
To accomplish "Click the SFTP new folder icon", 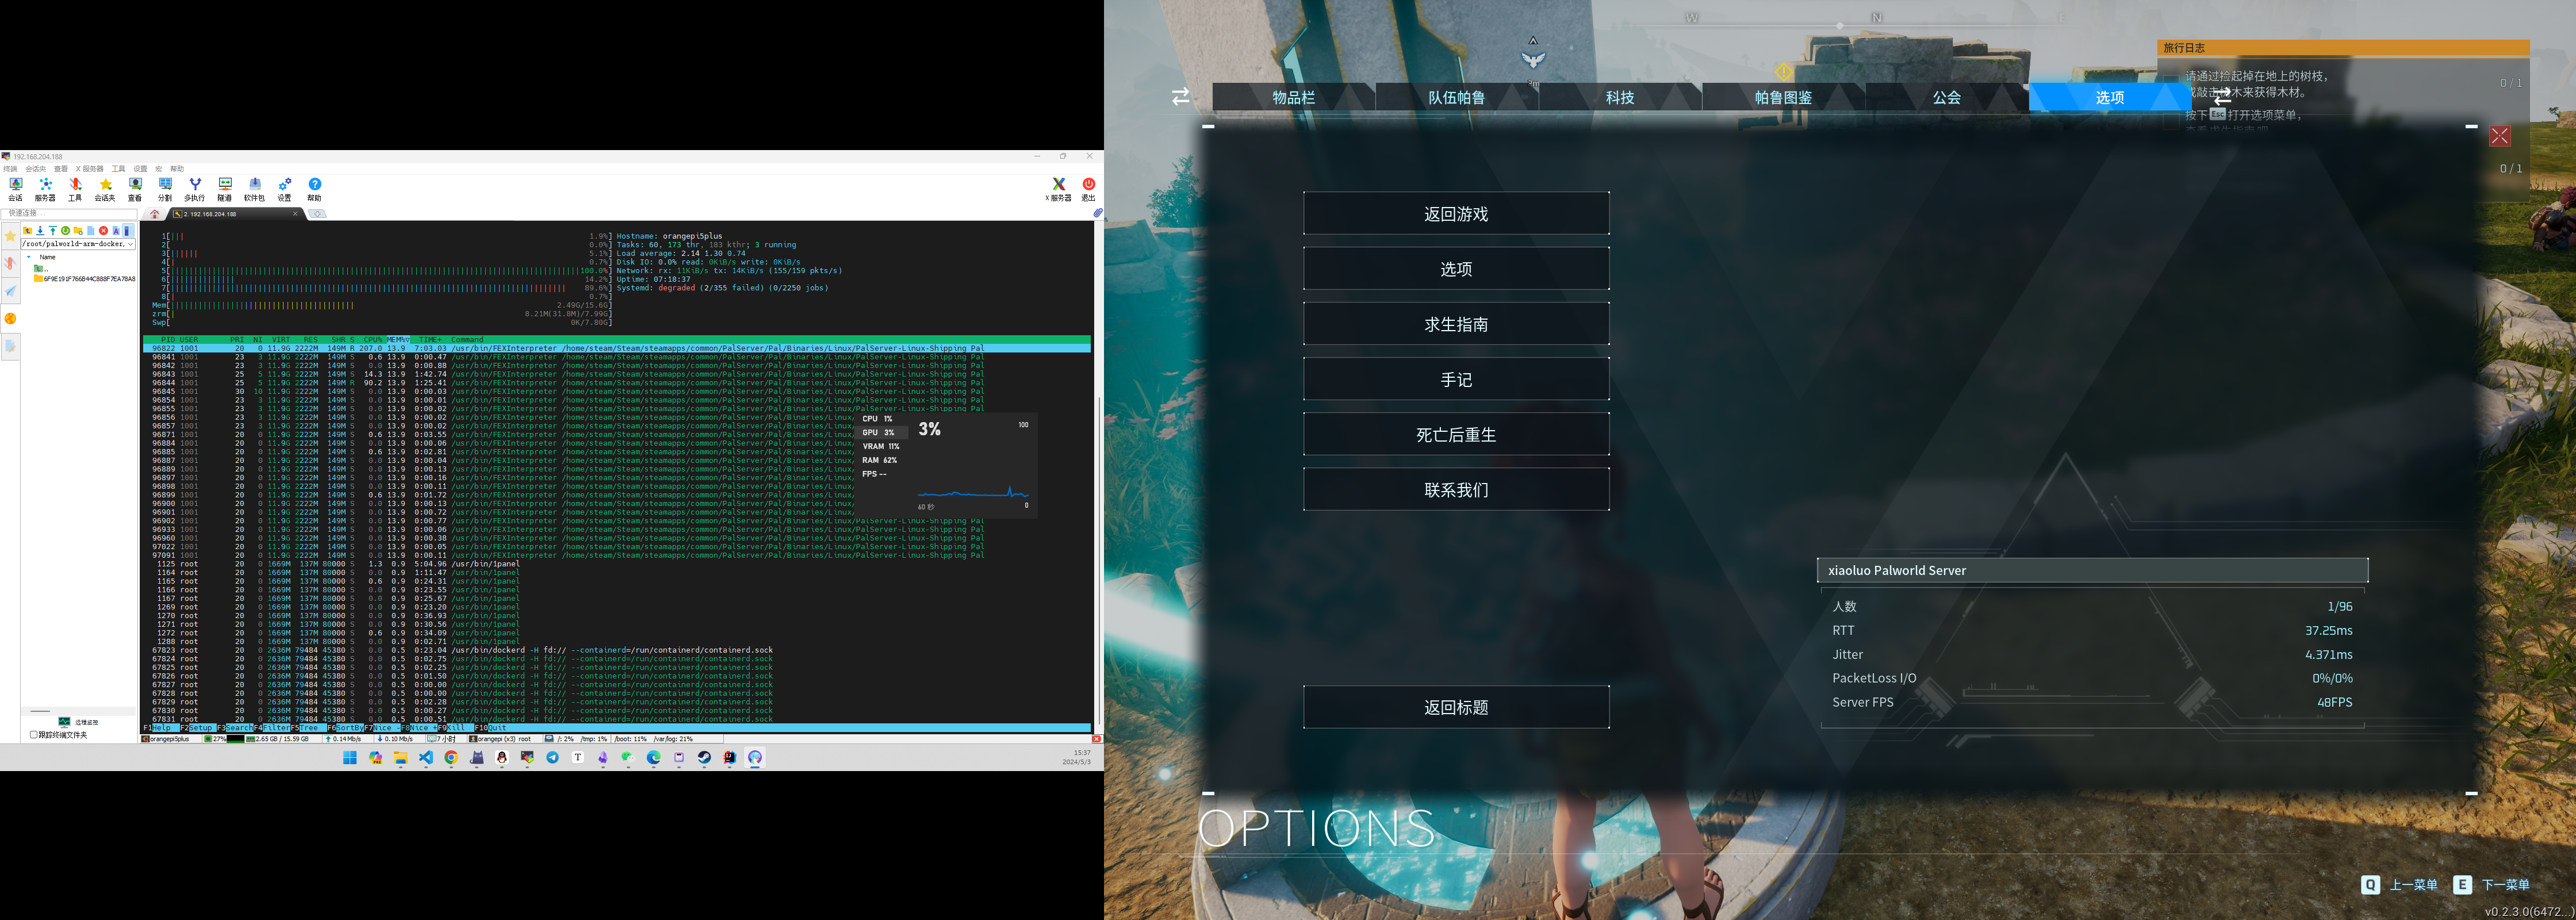I will pos(78,231).
